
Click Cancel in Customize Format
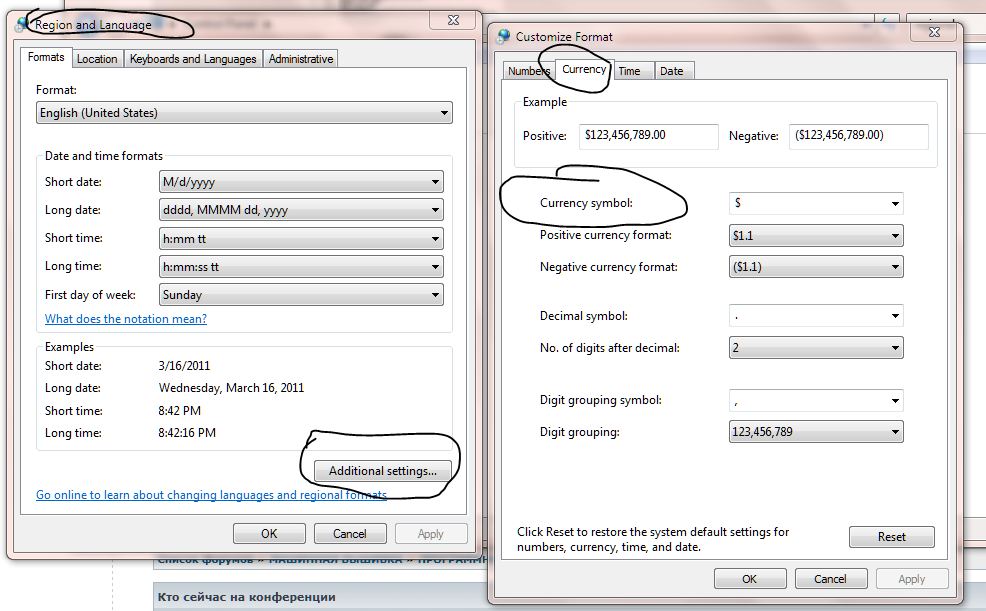point(831,579)
